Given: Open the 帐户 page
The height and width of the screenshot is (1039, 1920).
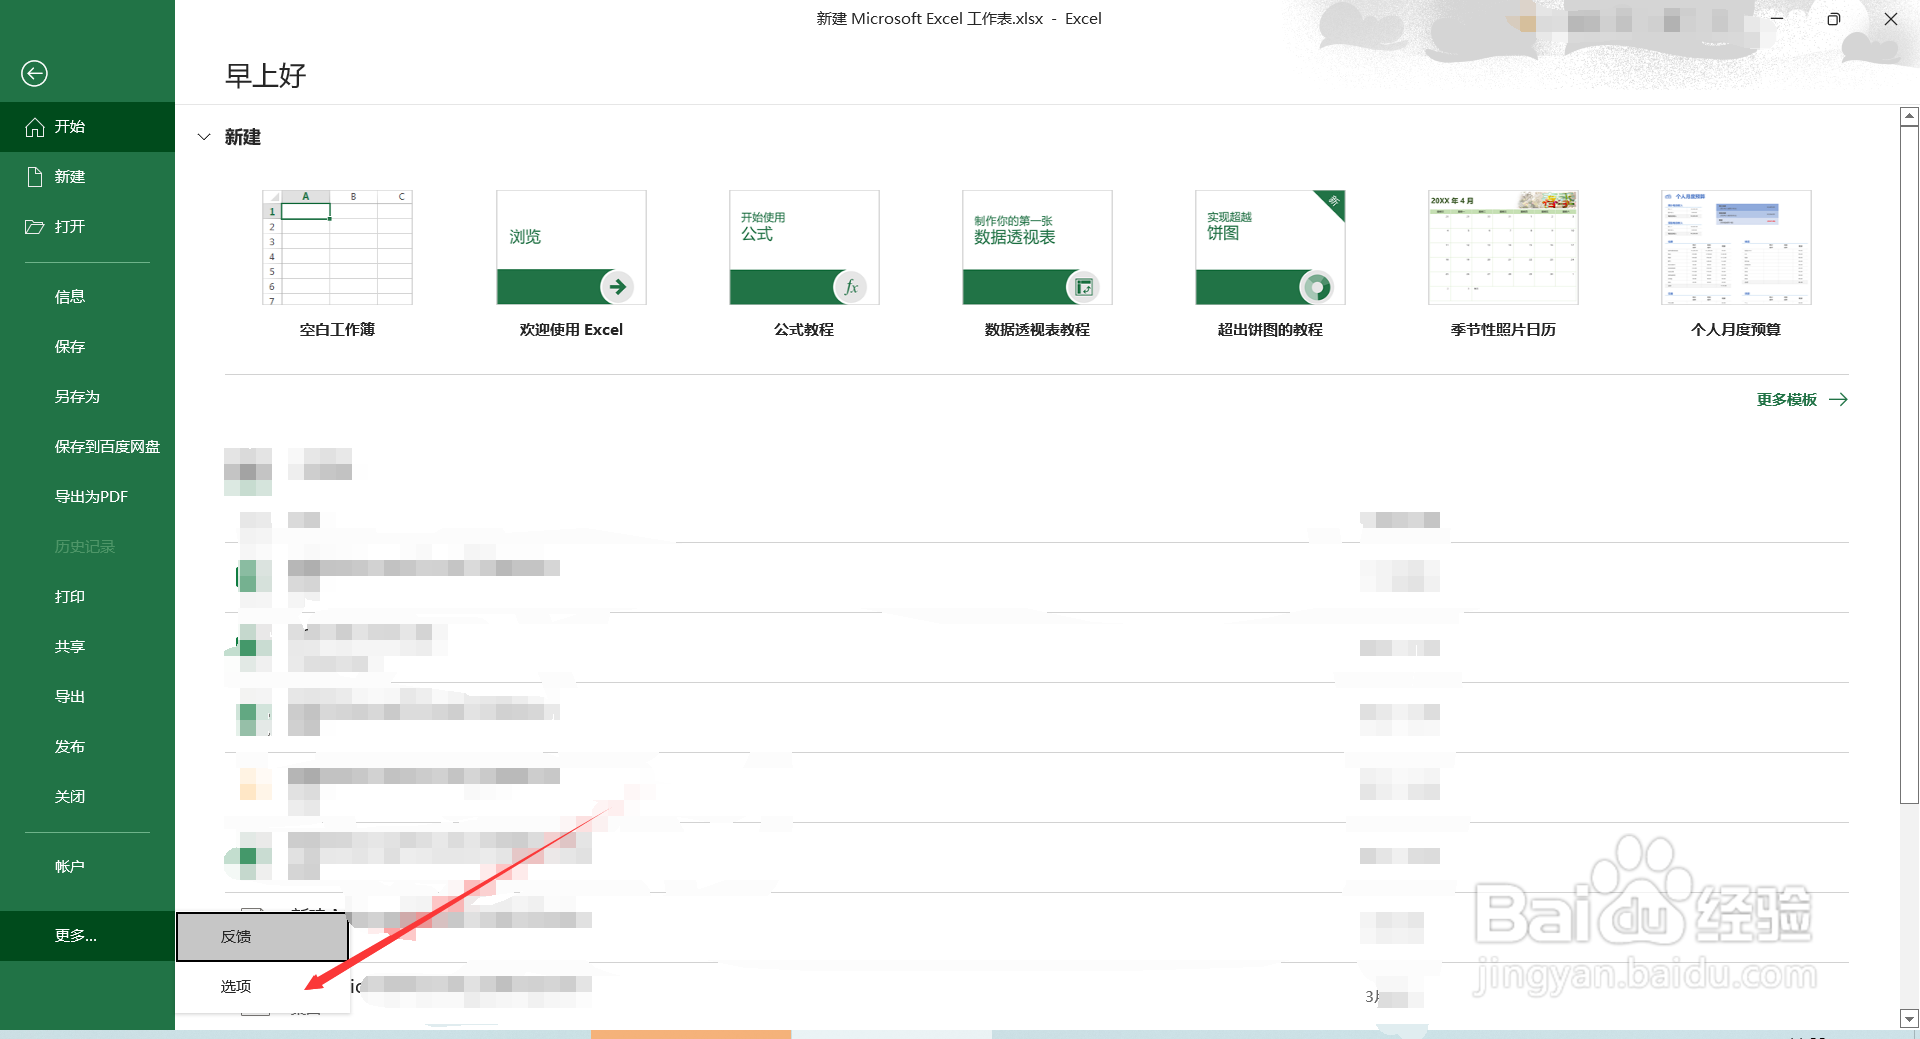Looking at the screenshot, I should (87, 867).
